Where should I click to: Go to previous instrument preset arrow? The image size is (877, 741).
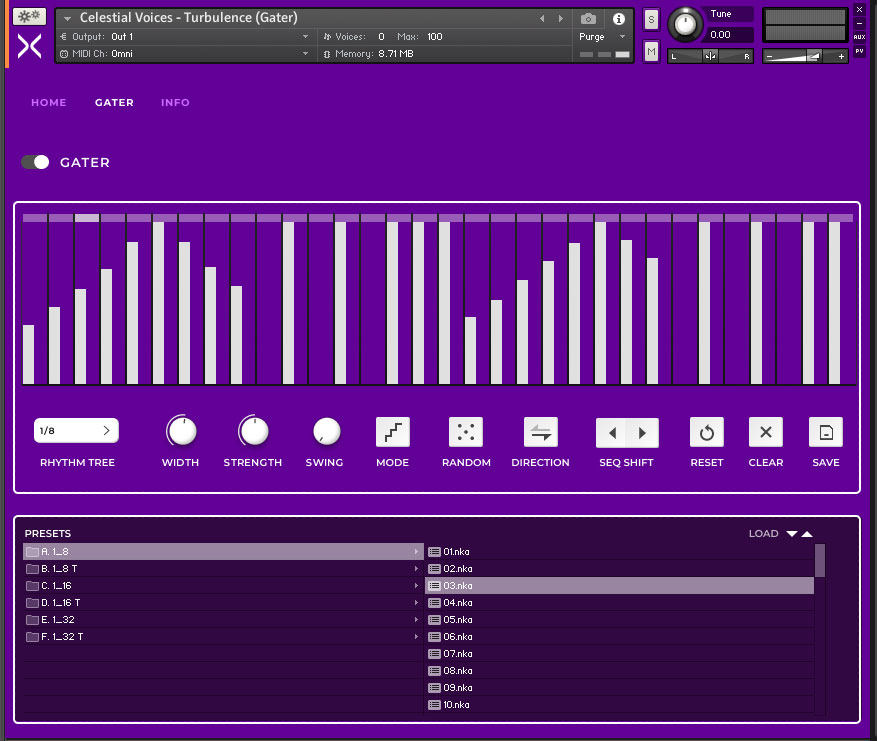pos(542,18)
